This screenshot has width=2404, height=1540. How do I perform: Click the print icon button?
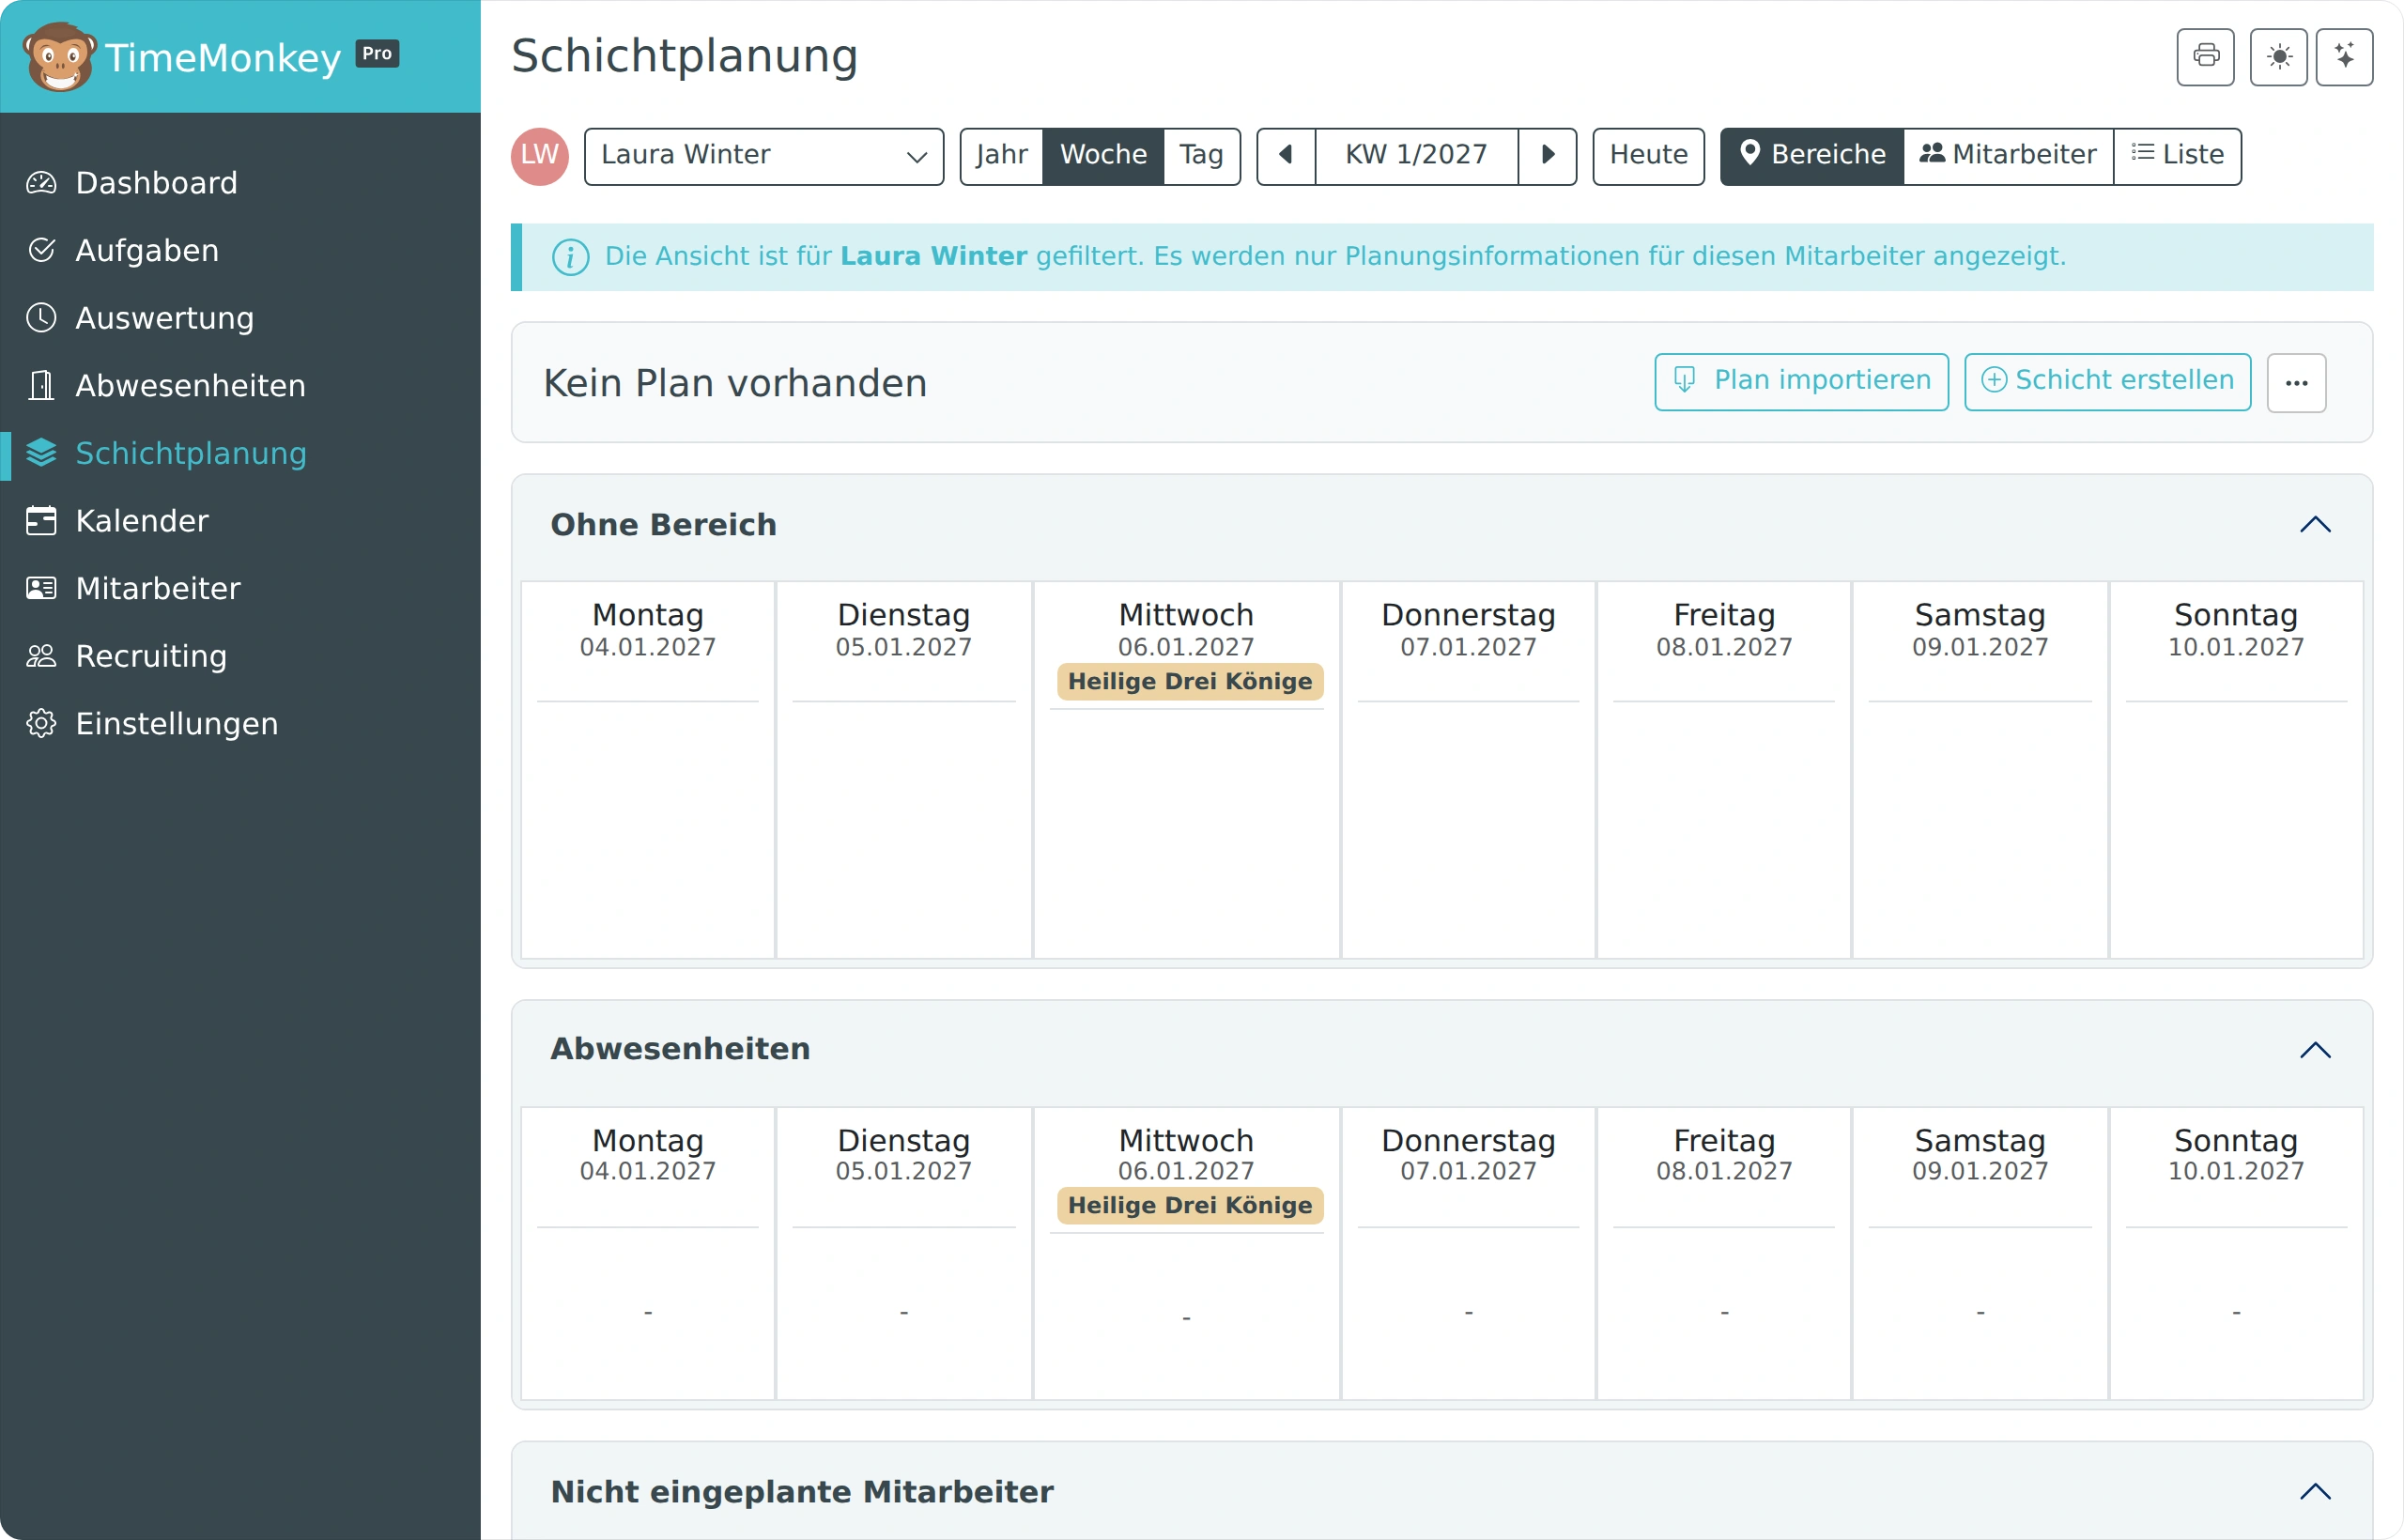click(2205, 57)
